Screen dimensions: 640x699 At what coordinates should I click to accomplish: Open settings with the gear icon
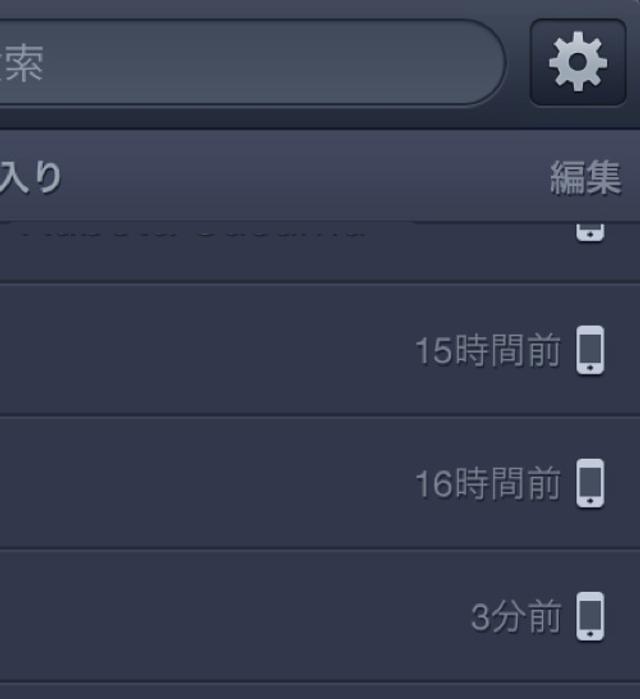pyautogui.click(x=578, y=62)
